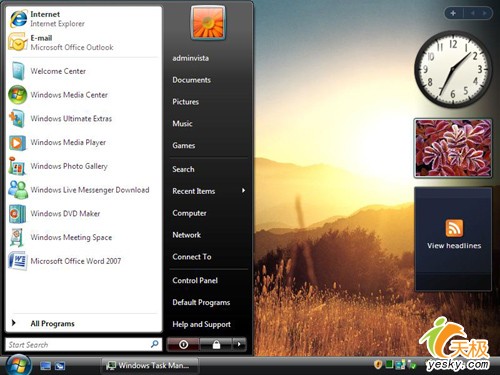Viewport: 500px width, 375px height.
Task: Click the power button icon
Action: tap(183, 345)
